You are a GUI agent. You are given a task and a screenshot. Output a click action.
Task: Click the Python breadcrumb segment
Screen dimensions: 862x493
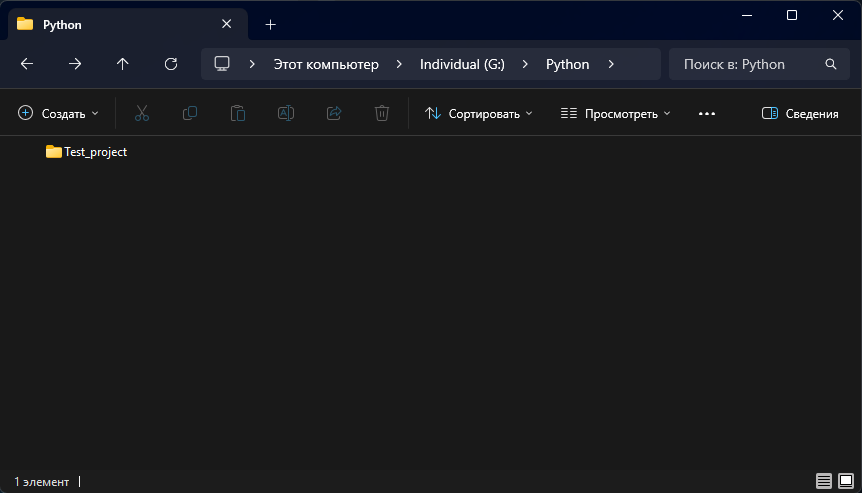coord(567,64)
